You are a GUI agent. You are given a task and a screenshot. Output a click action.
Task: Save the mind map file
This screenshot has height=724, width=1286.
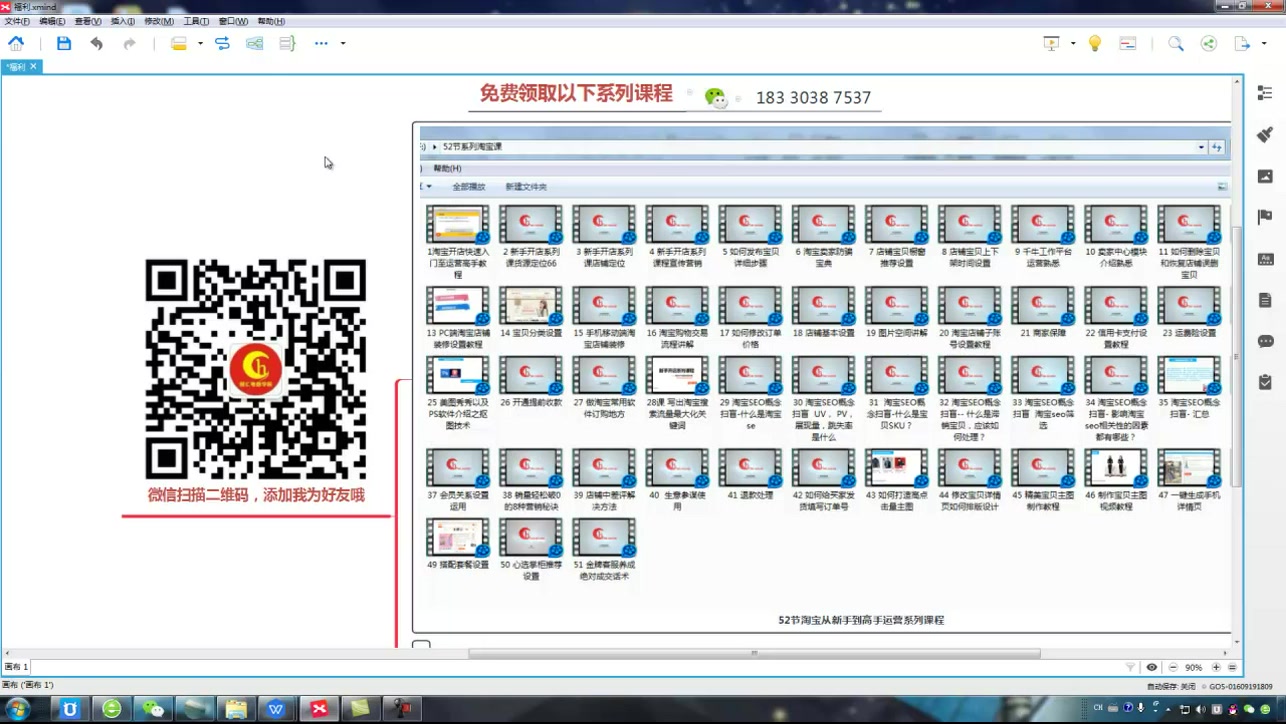coord(64,43)
